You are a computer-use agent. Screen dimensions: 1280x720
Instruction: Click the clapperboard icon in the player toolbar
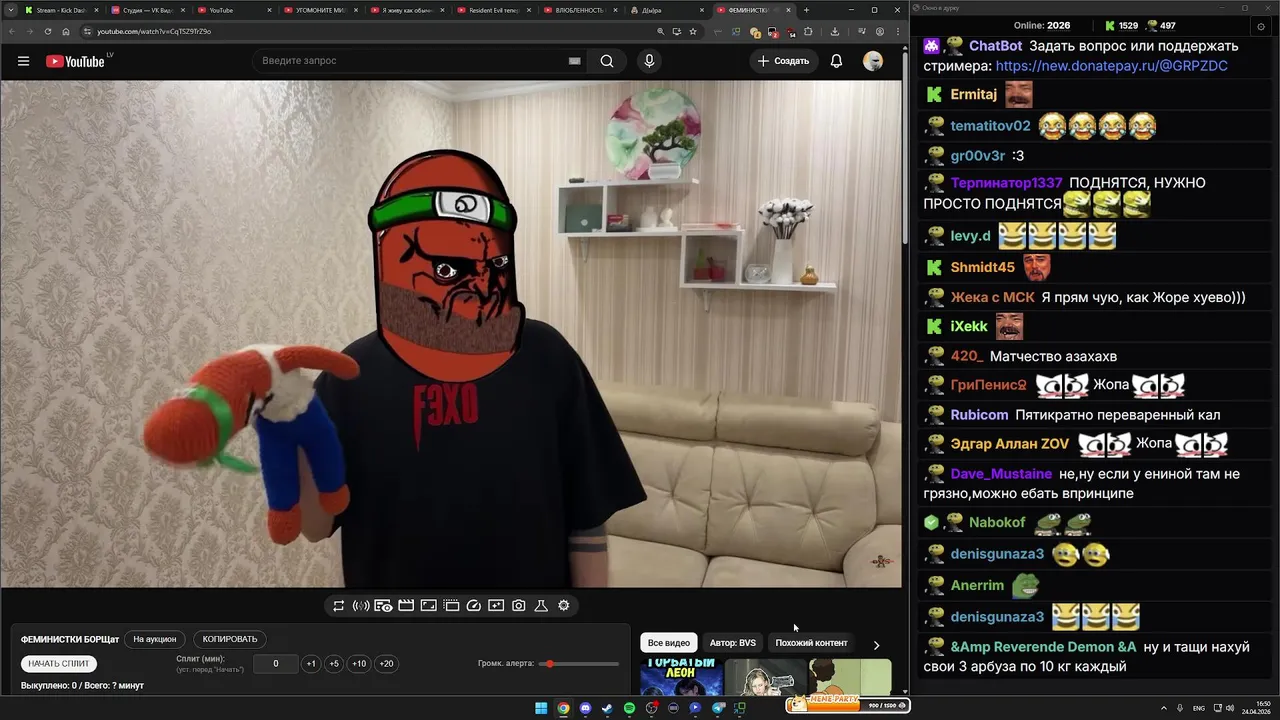point(406,605)
